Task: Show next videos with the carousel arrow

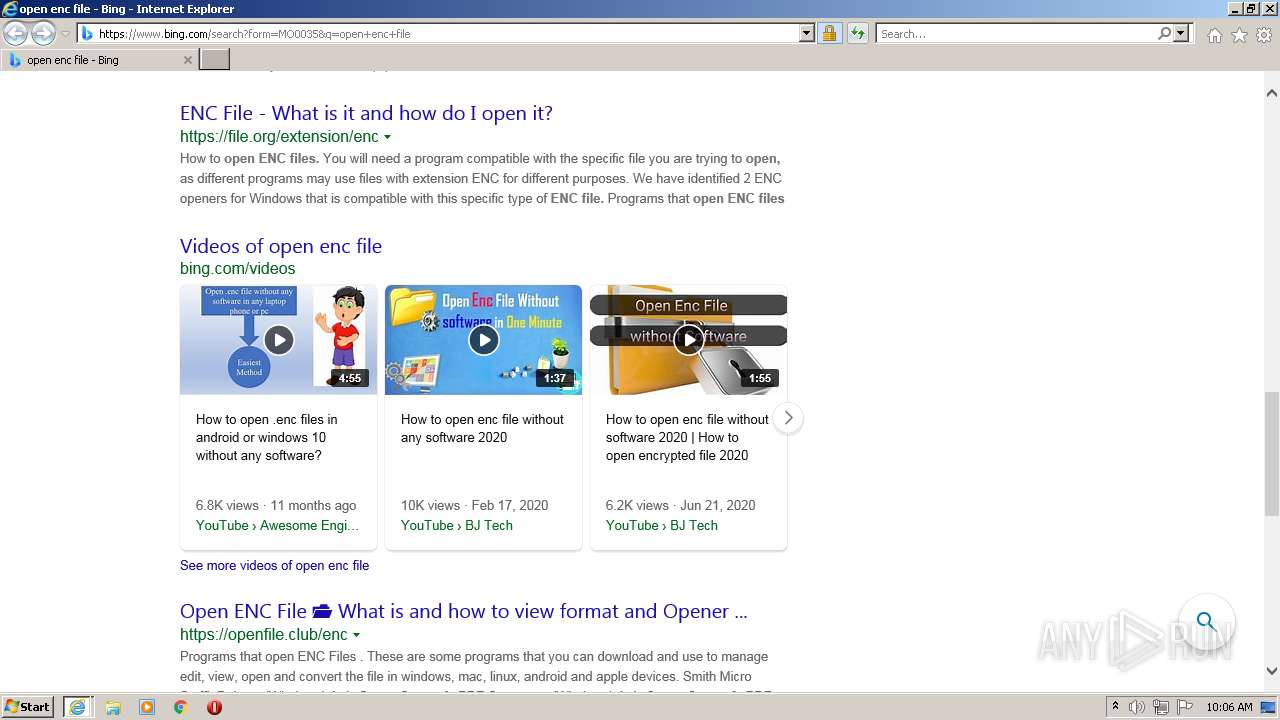Action: (x=788, y=418)
